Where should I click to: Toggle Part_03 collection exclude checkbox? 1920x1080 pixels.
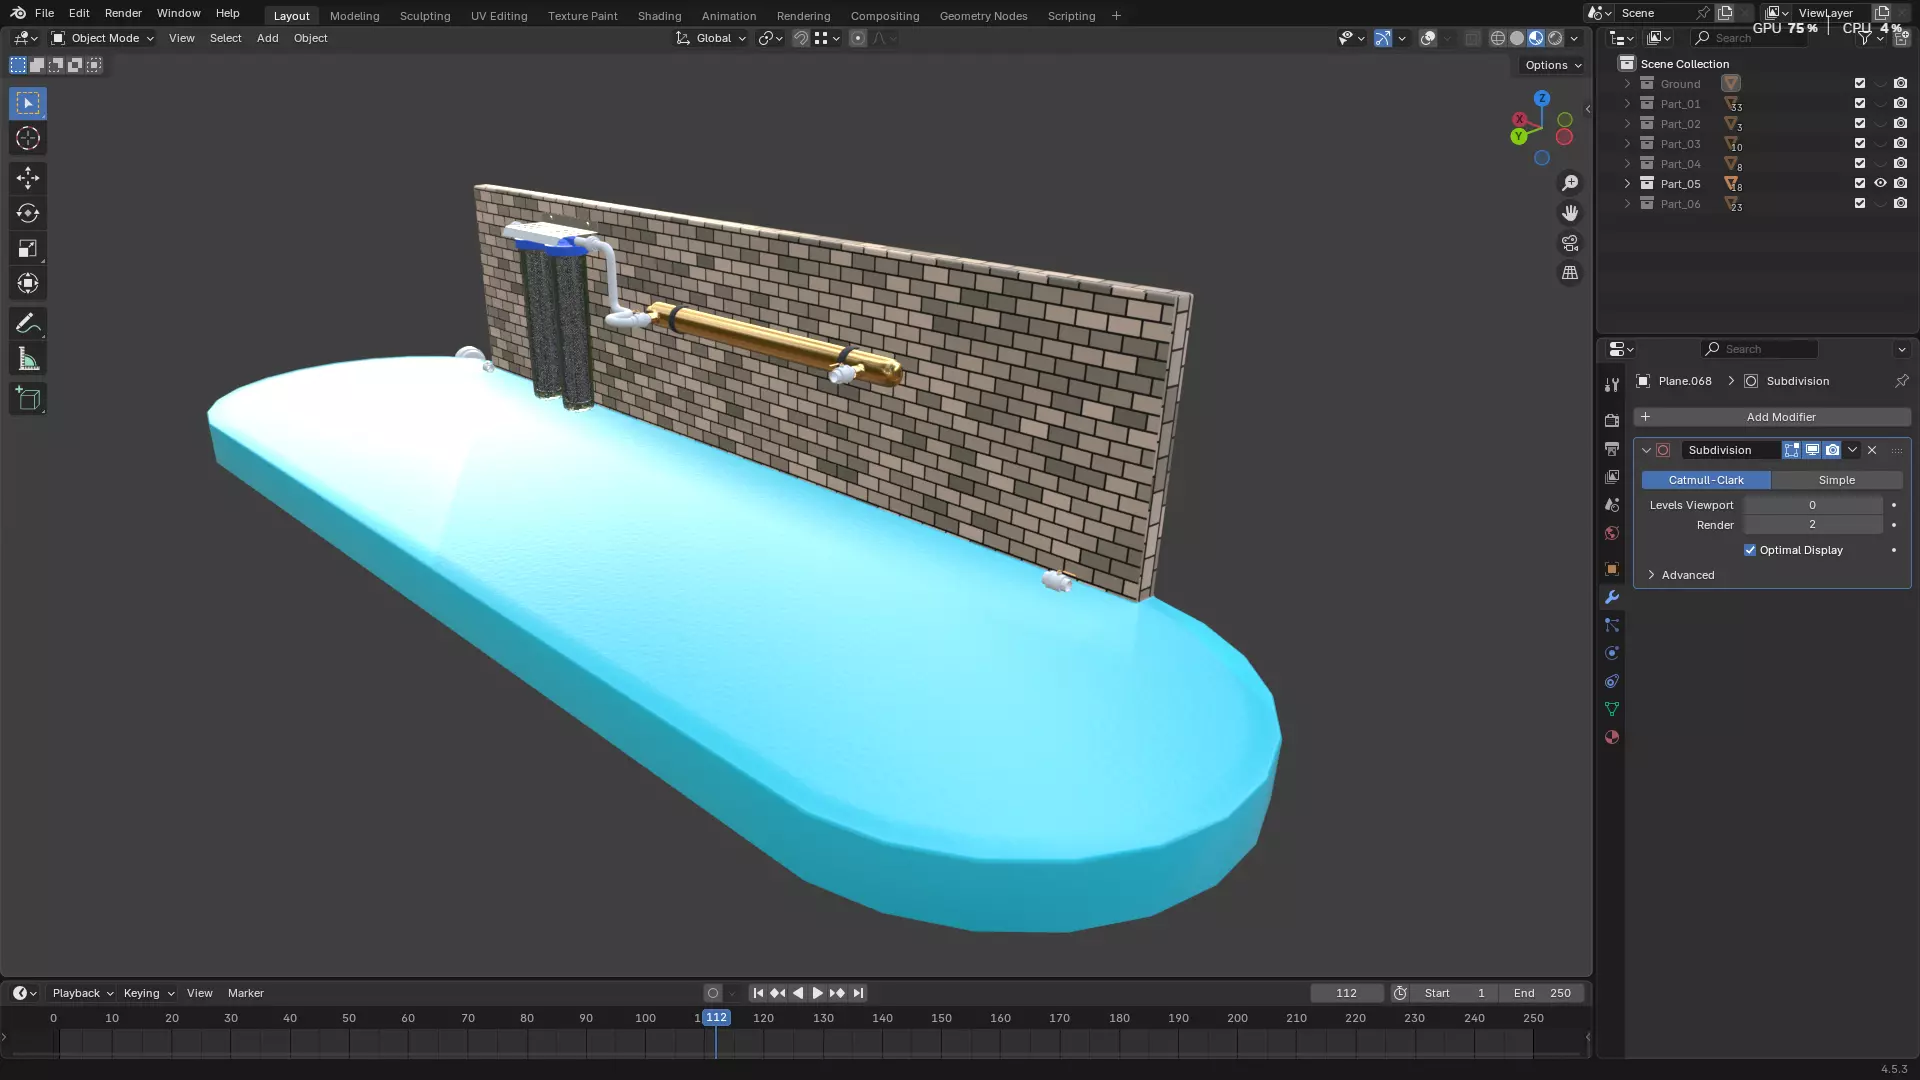click(x=1860, y=144)
